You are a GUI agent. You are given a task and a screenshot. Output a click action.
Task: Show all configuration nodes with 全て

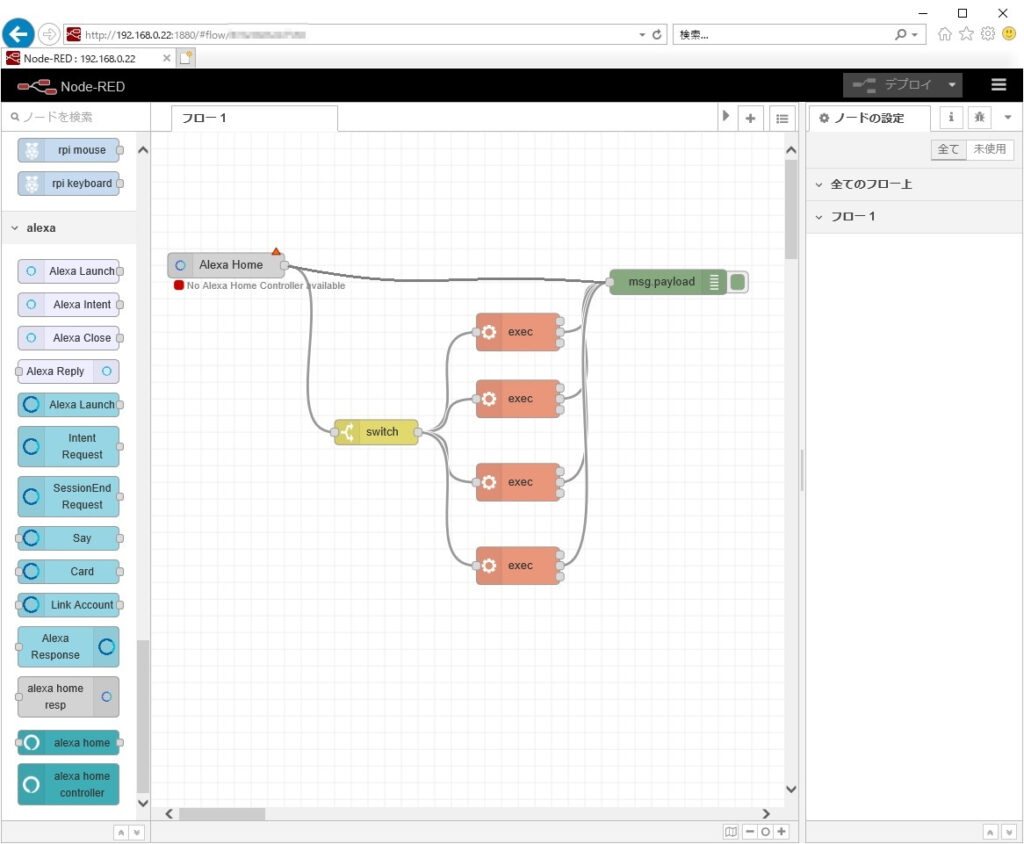point(948,150)
